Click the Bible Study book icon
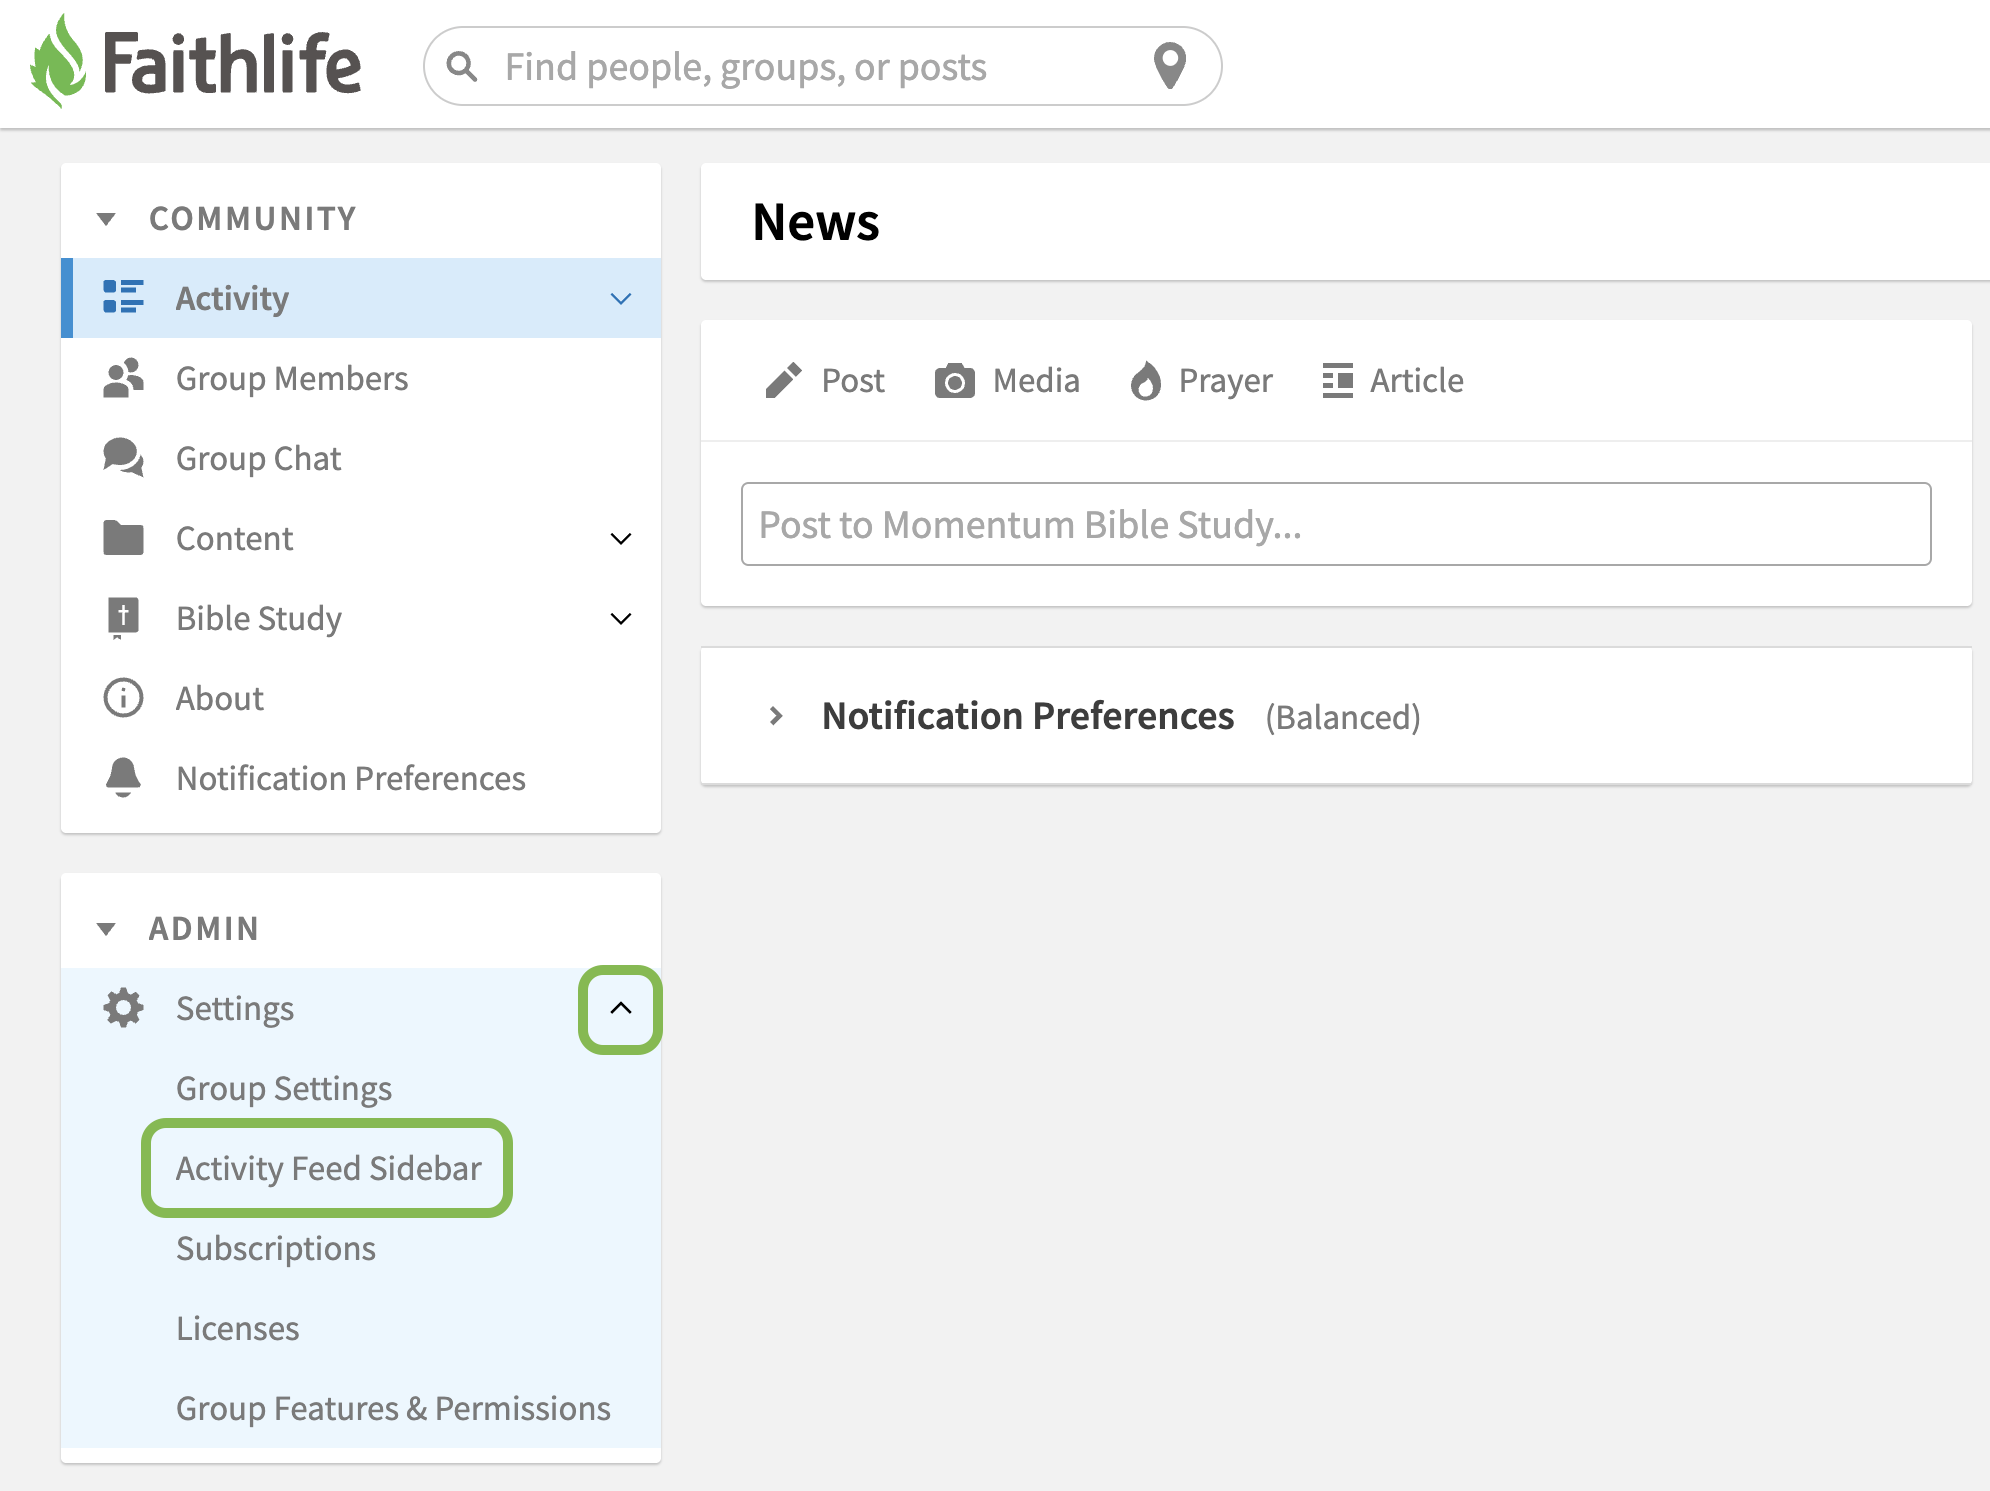This screenshot has width=1990, height=1491. pos(123,618)
